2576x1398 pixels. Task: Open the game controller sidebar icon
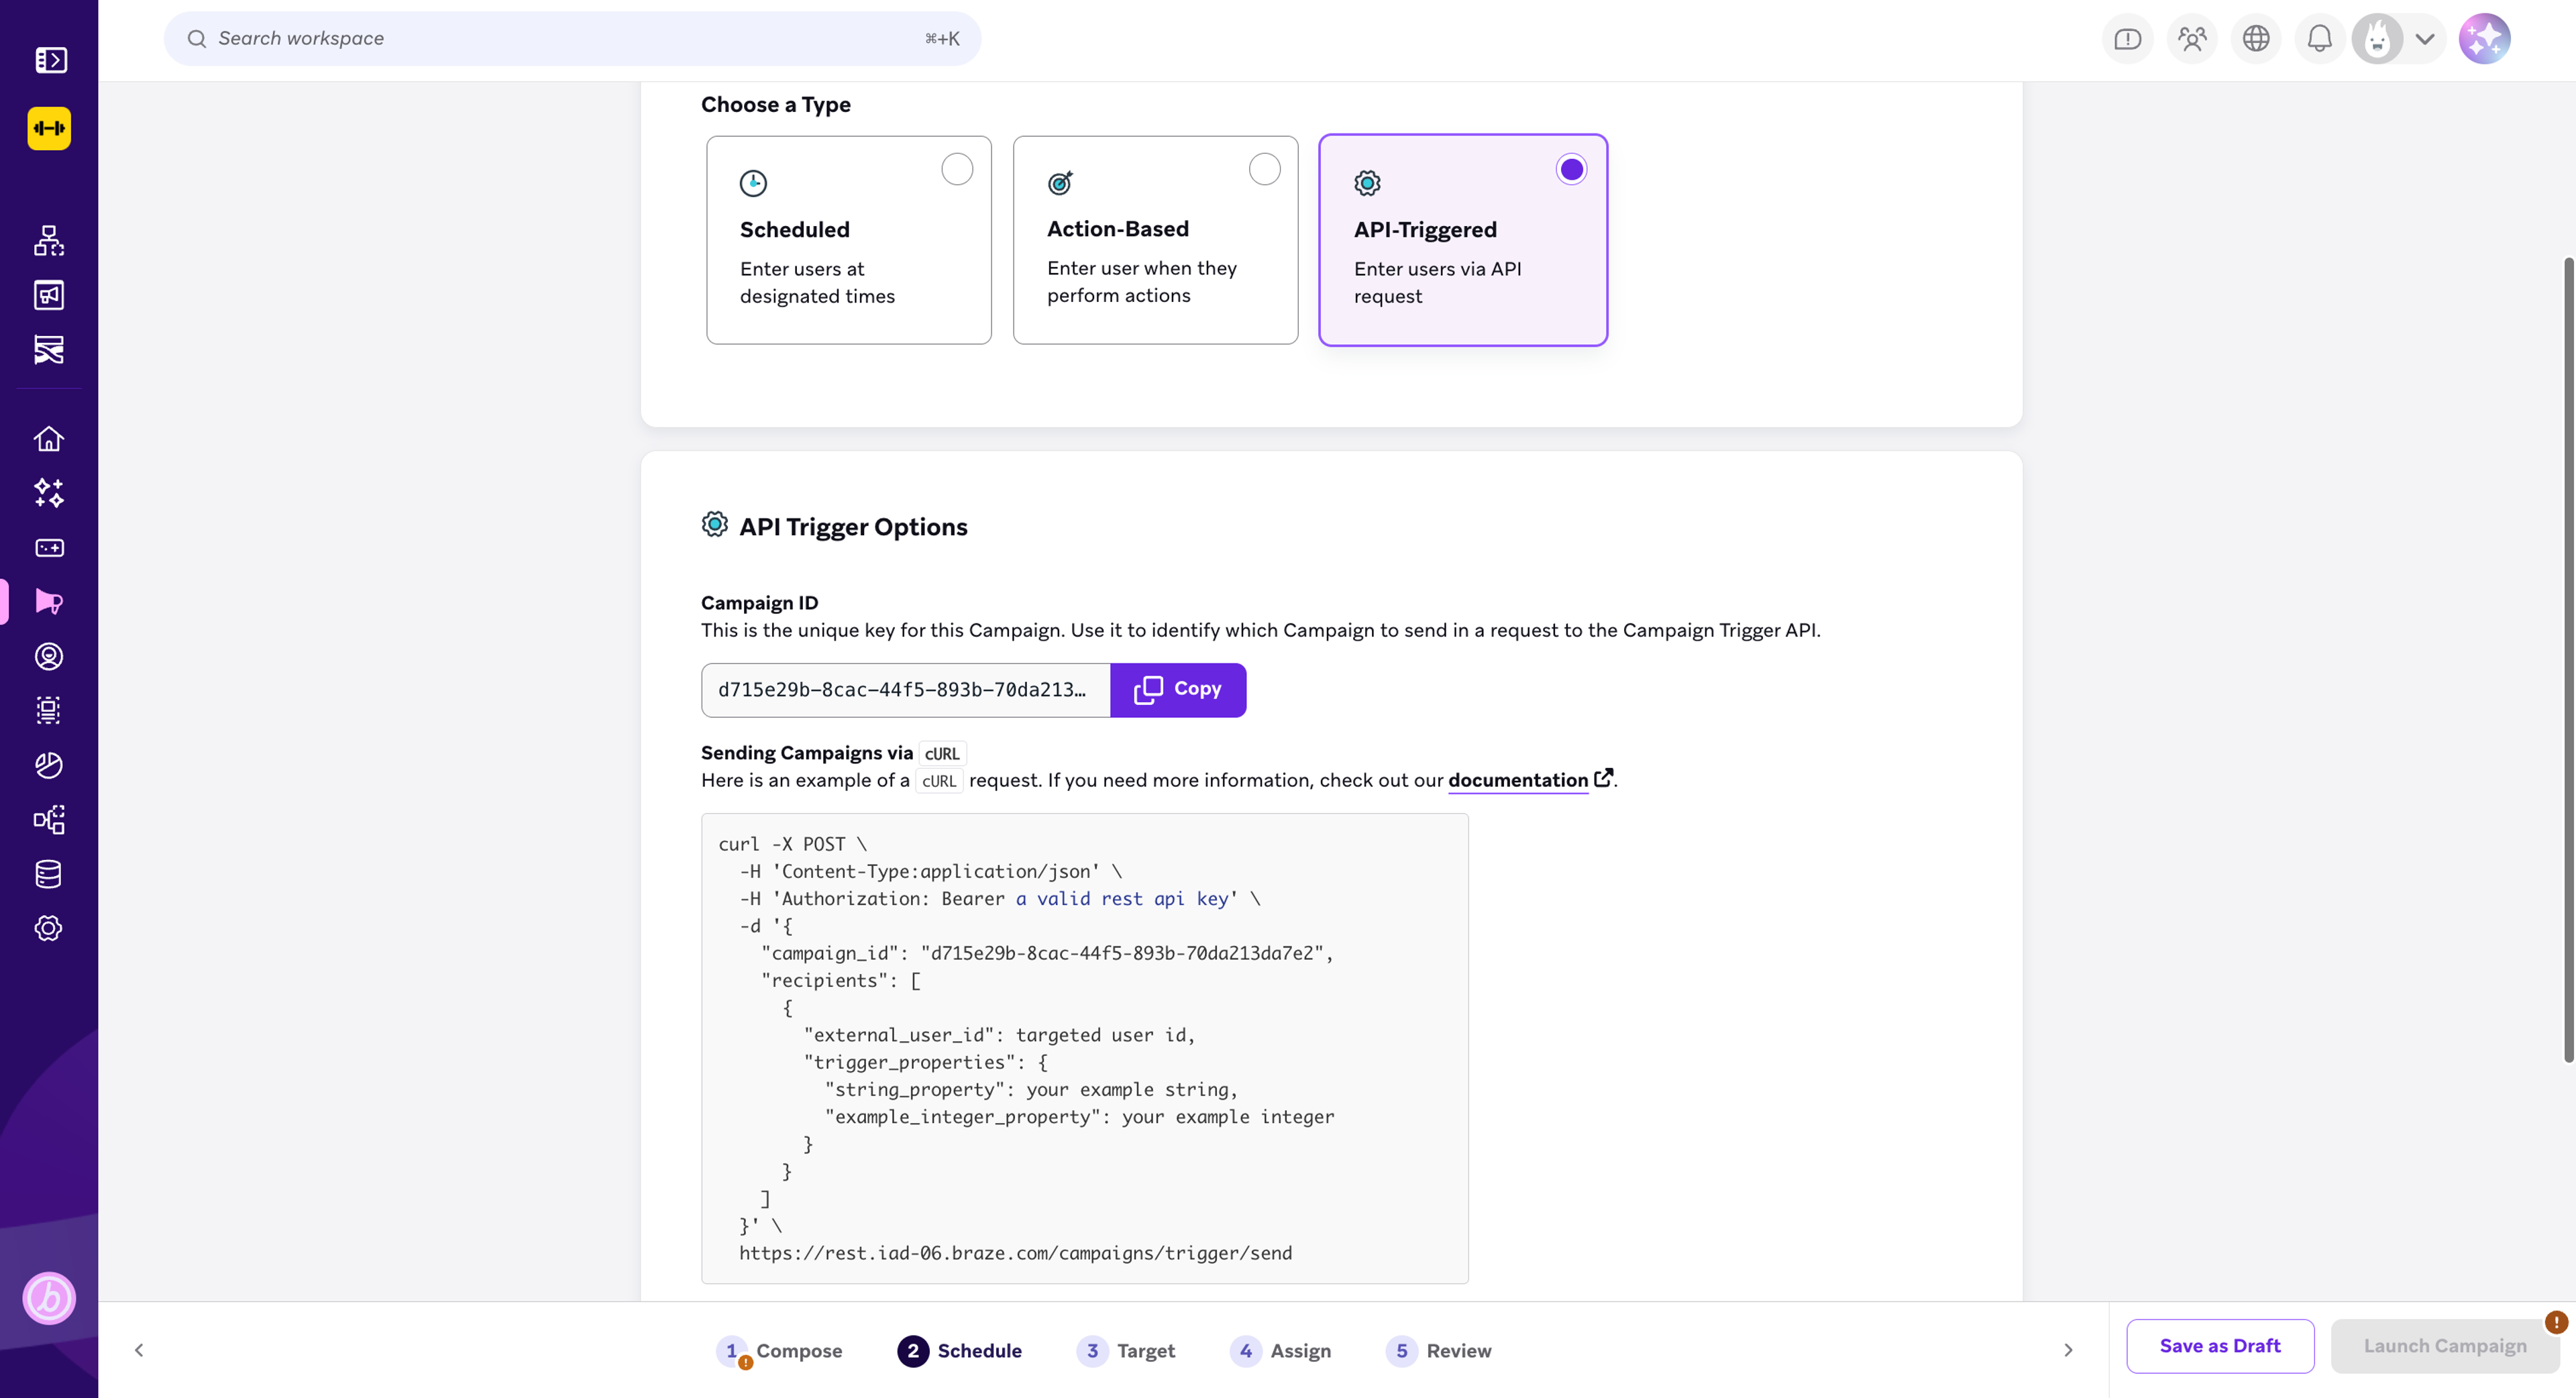click(x=49, y=548)
